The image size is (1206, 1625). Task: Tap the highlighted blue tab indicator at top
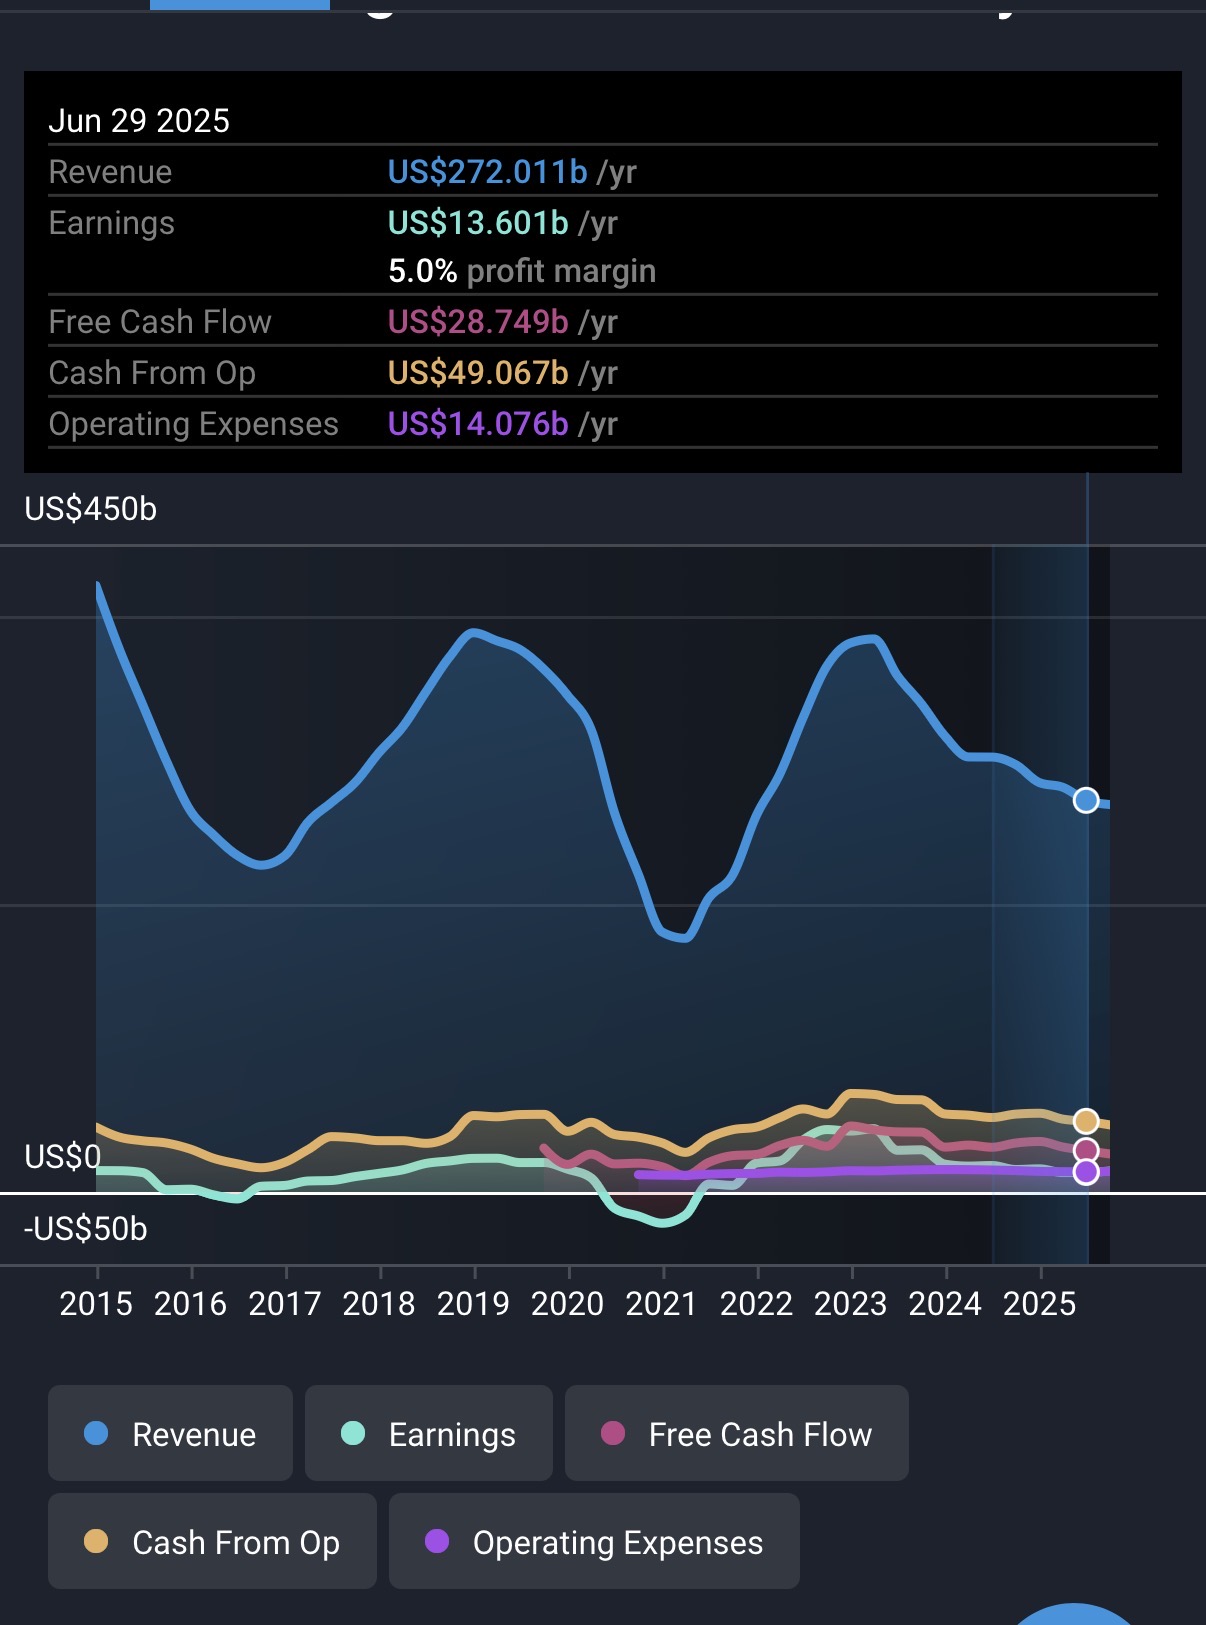(x=240, y=5)
